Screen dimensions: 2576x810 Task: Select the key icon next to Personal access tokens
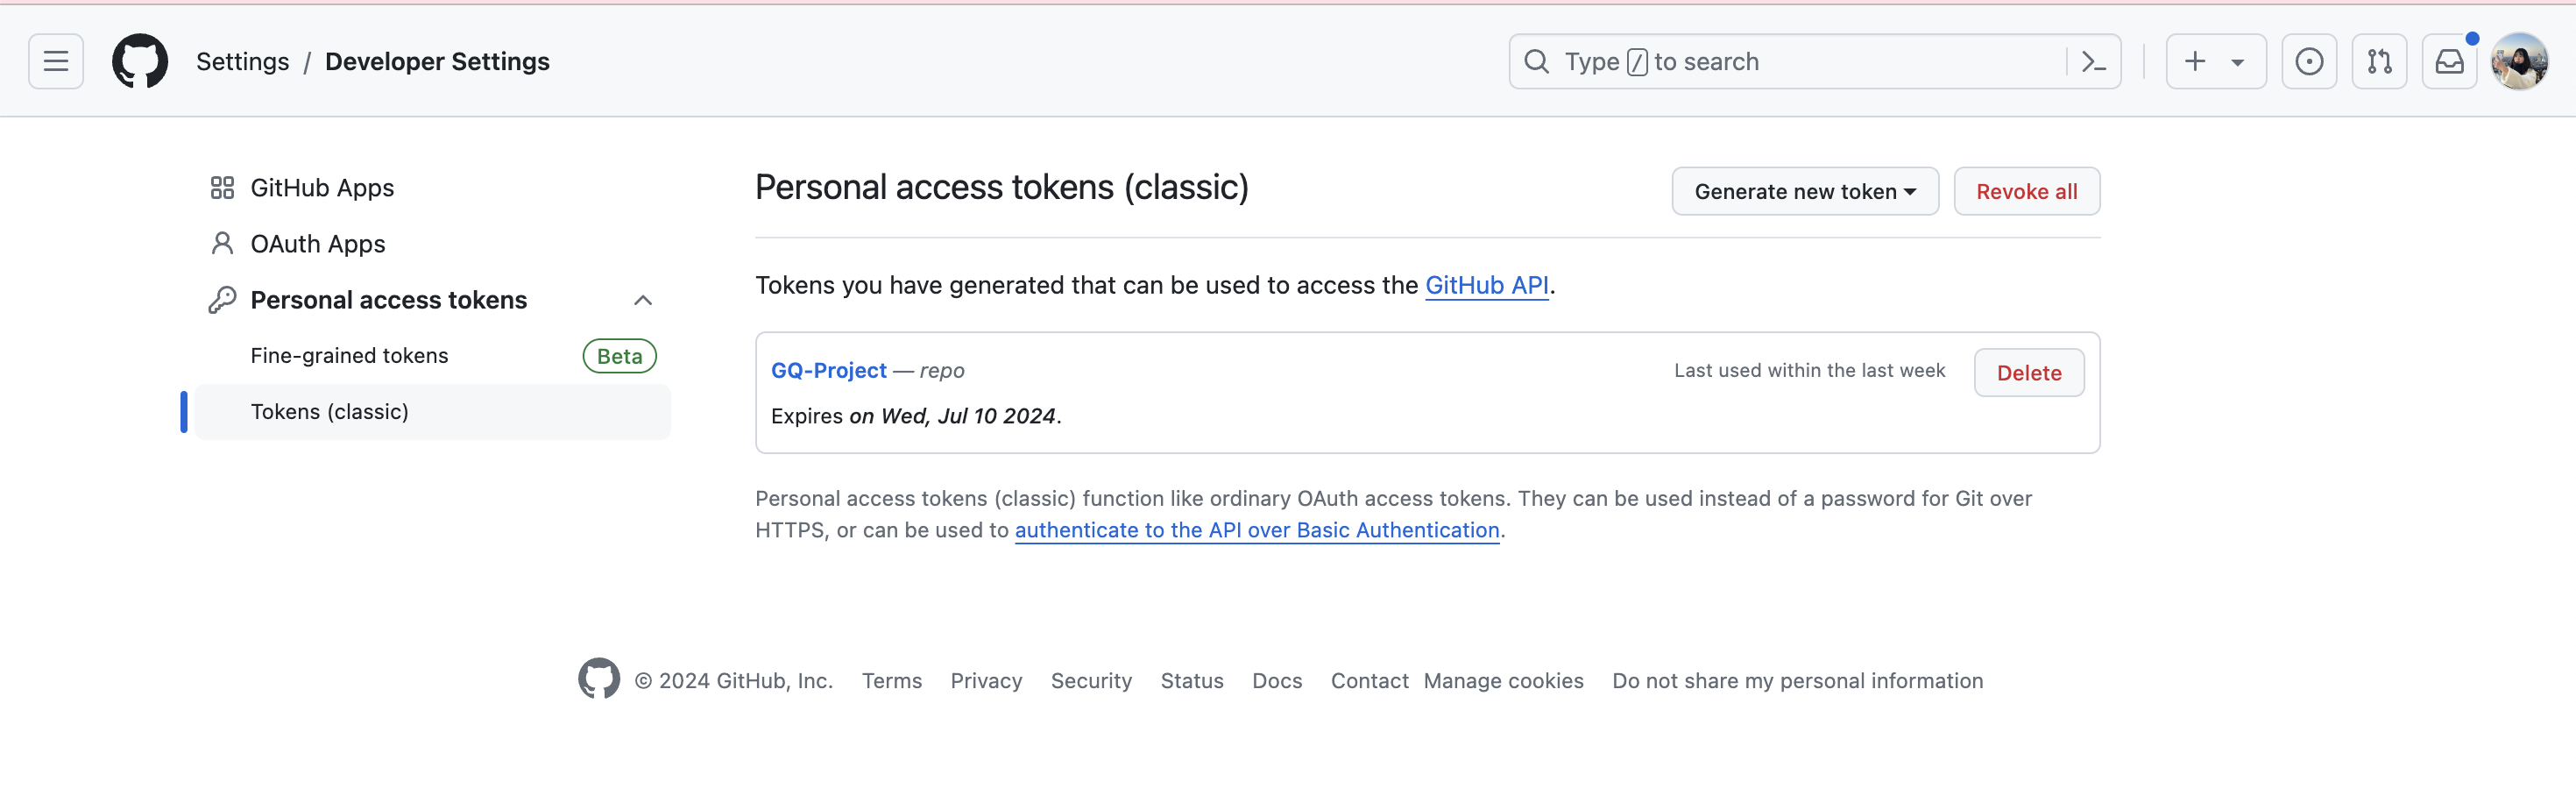(x=222, y=299)
